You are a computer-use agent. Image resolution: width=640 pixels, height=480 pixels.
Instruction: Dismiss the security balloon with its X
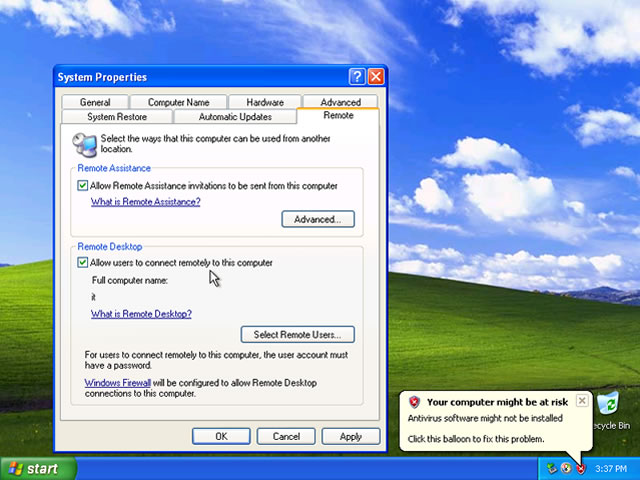(582, 401)
